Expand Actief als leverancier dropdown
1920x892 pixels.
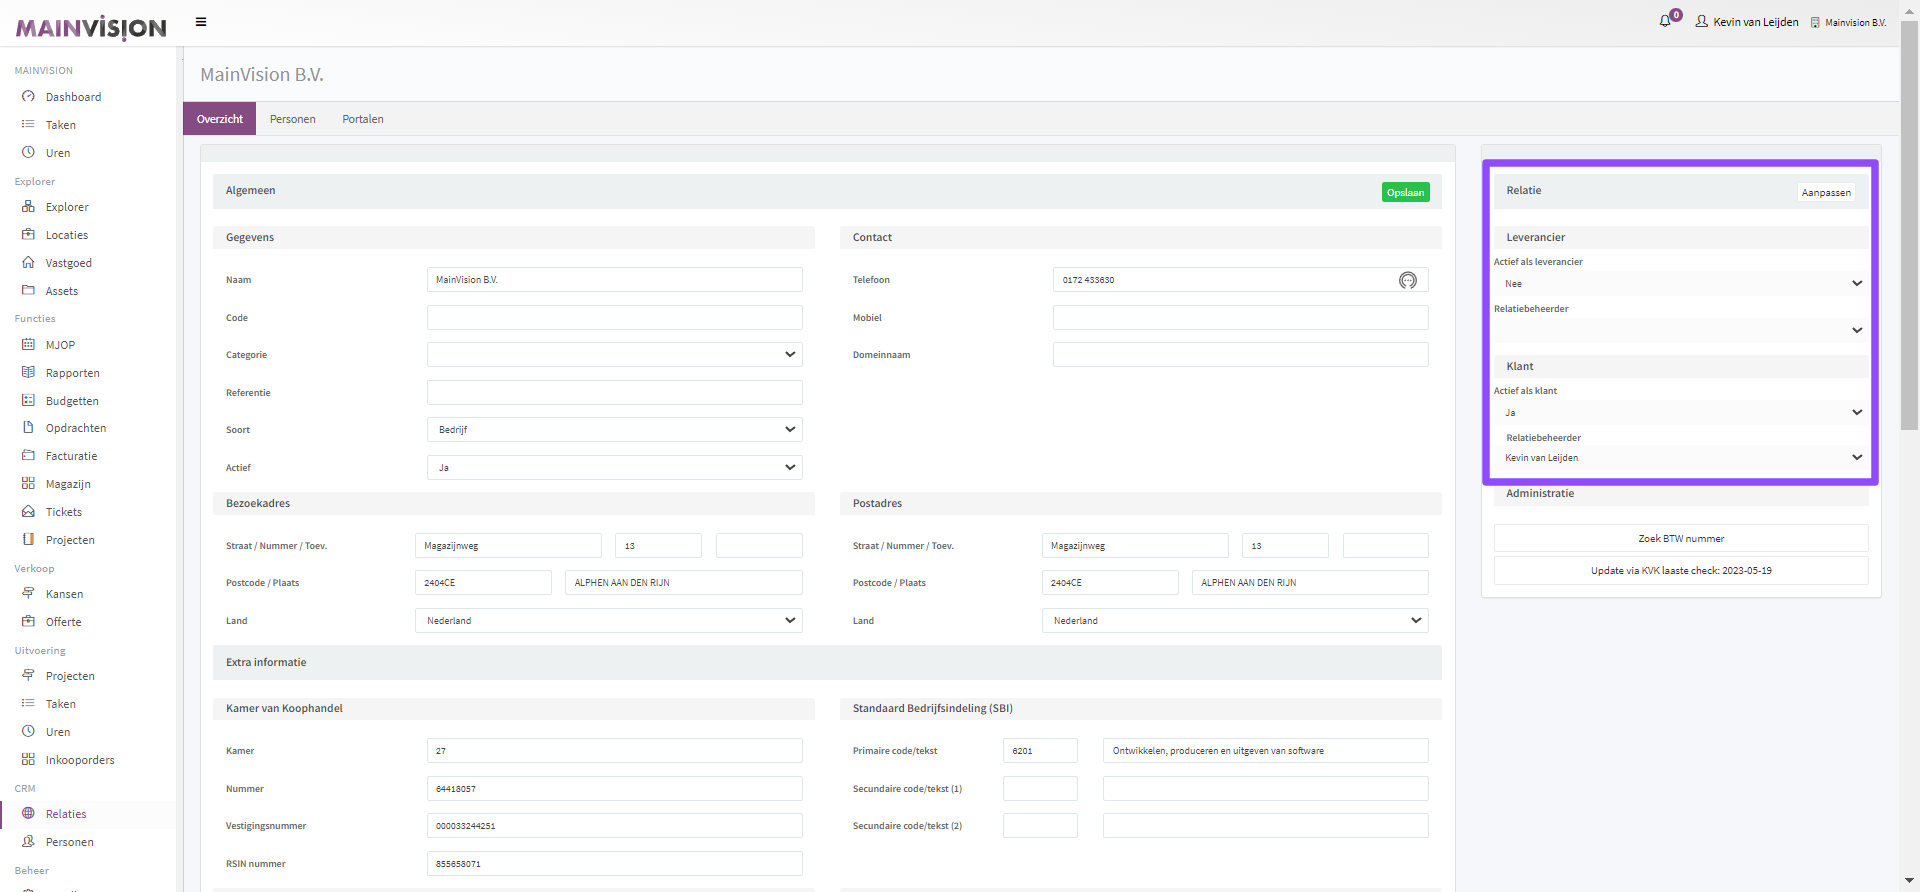pyautogui.click(x=1681, y=284)
